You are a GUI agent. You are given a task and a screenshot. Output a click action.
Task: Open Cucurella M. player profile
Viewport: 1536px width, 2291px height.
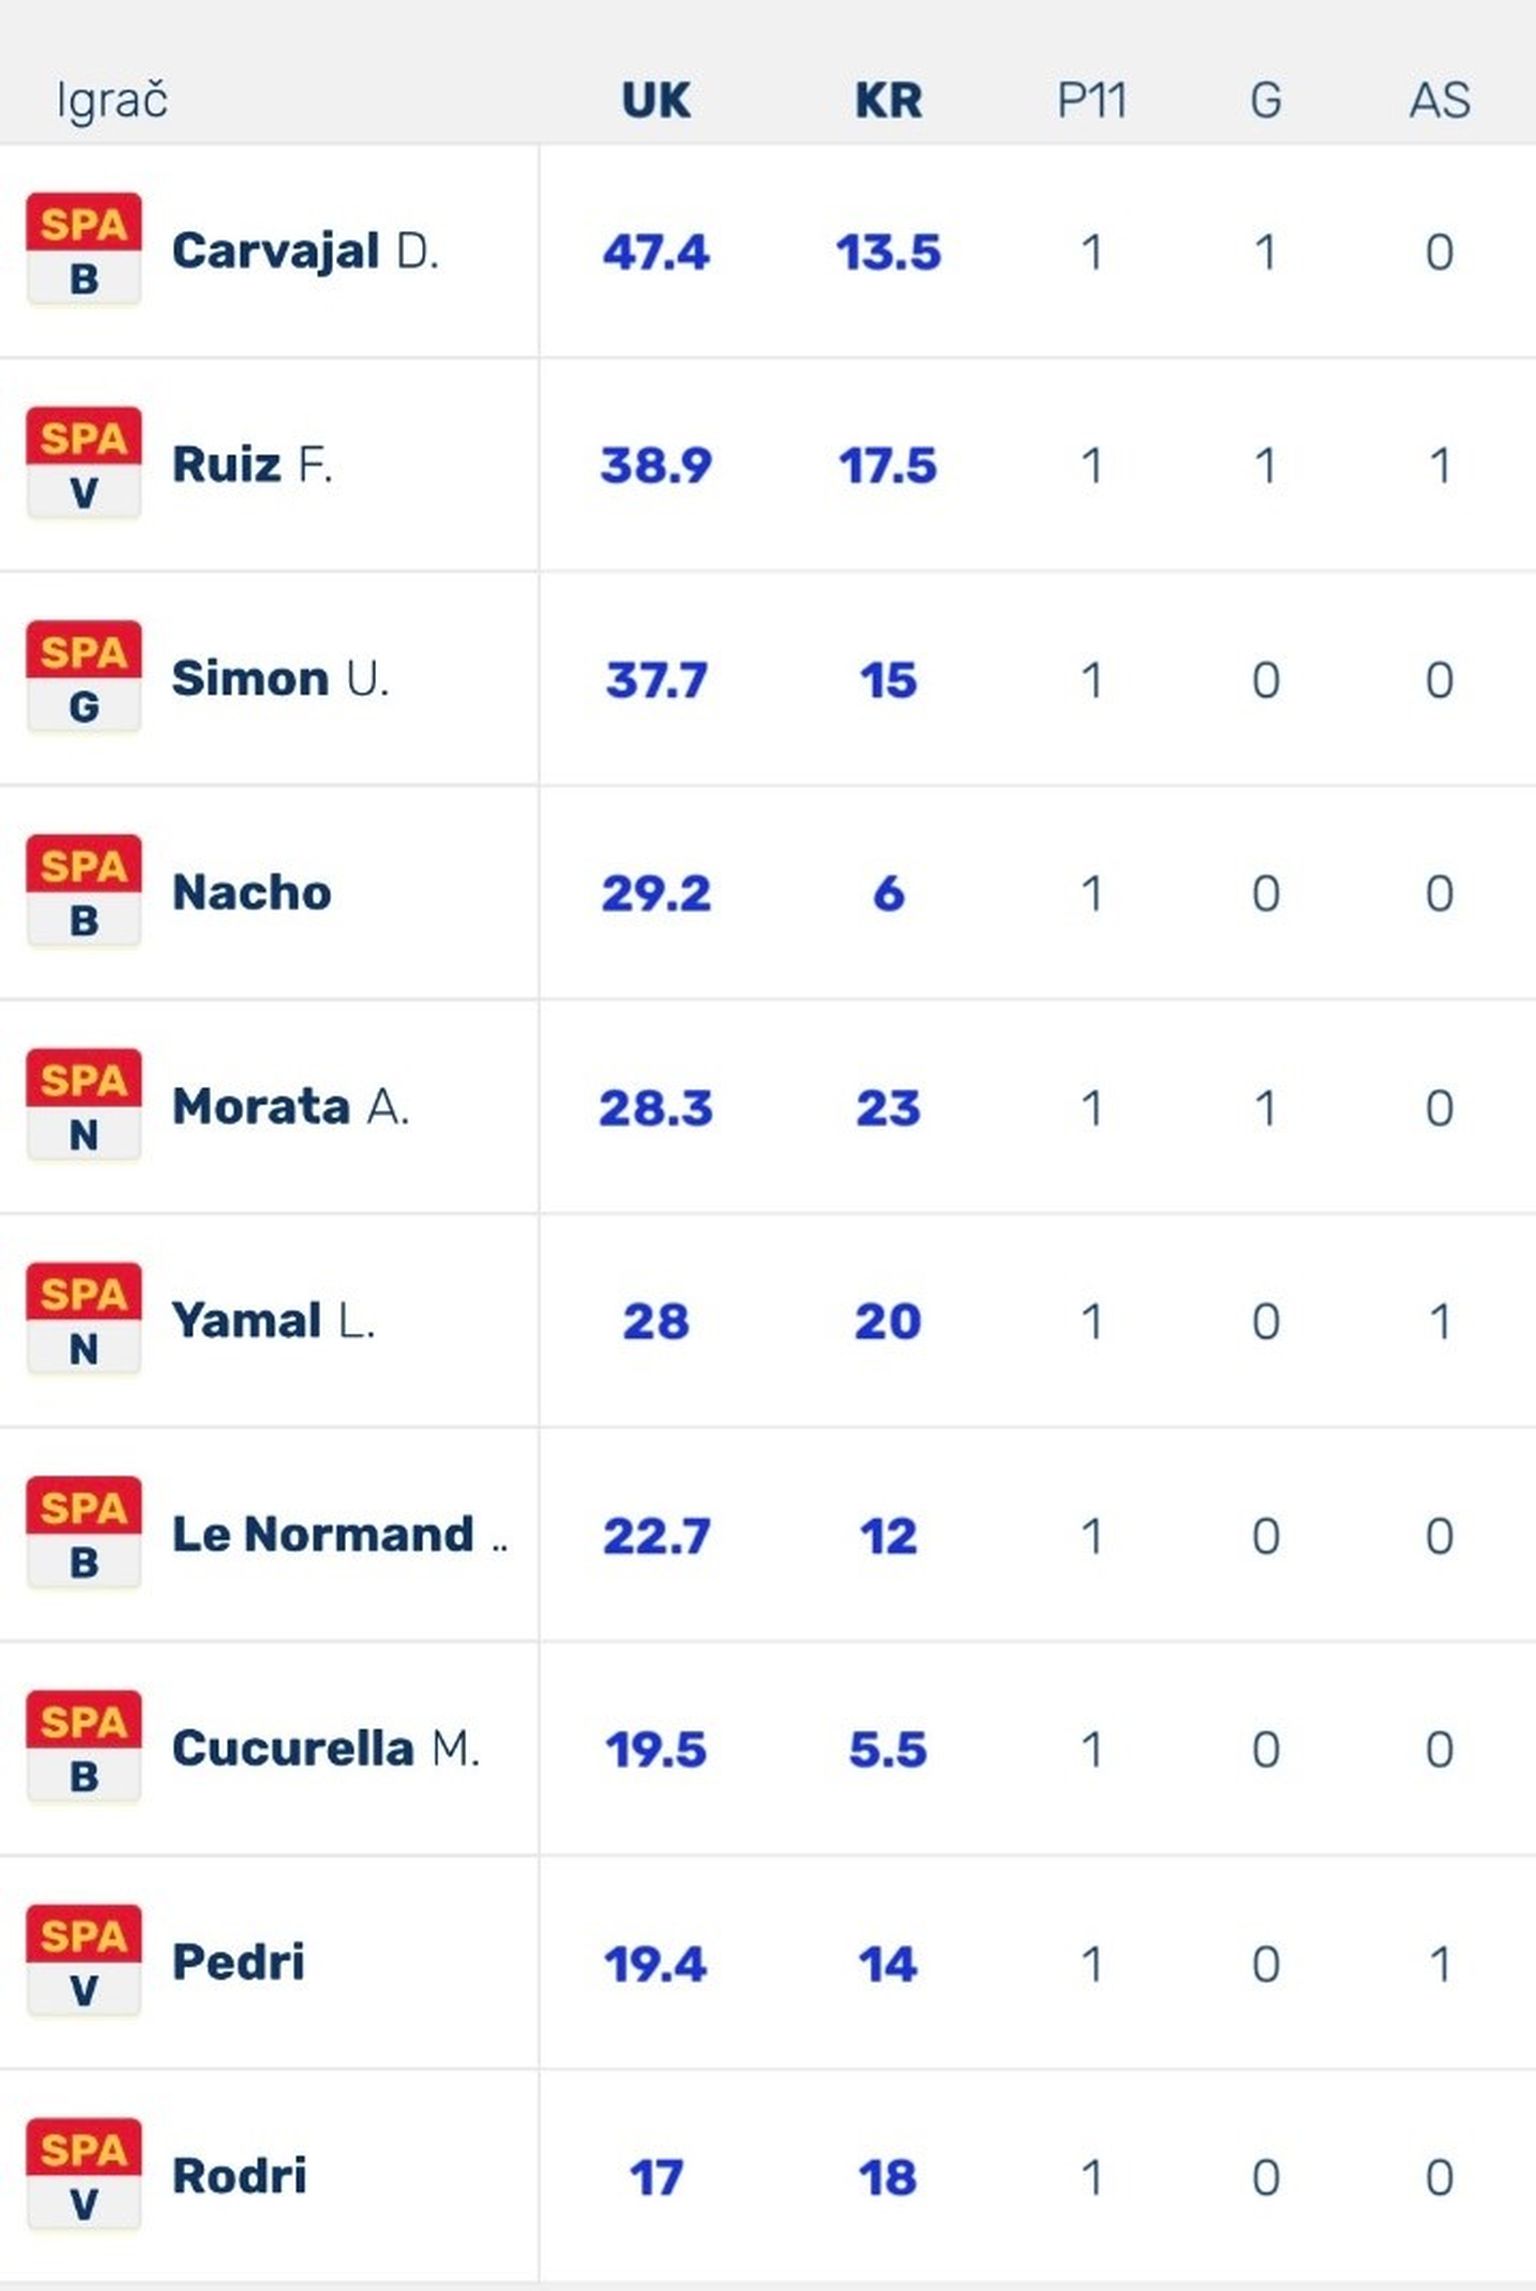click(x=325, y=1748)
